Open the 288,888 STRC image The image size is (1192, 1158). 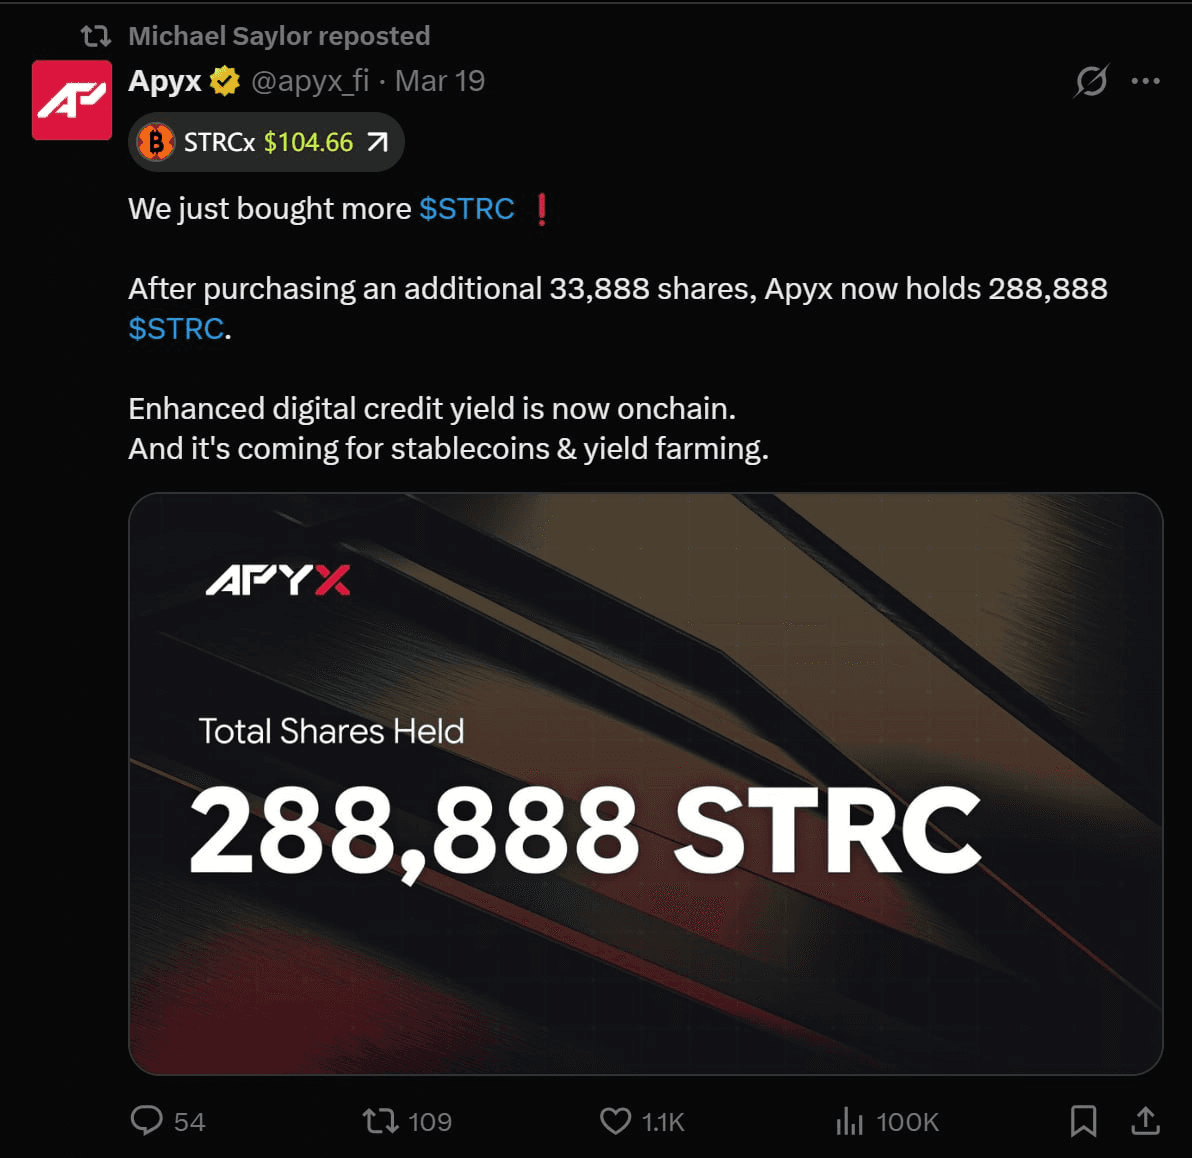click(645, 783)
